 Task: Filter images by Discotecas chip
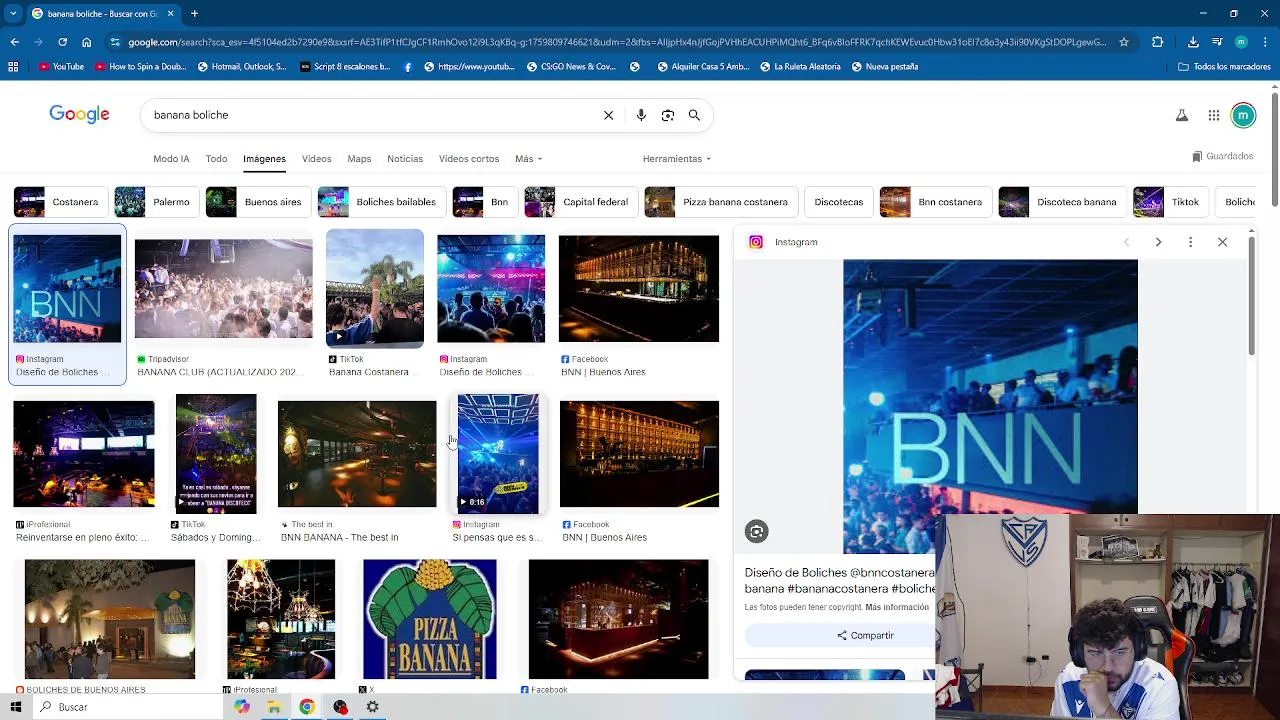point(838,202)
